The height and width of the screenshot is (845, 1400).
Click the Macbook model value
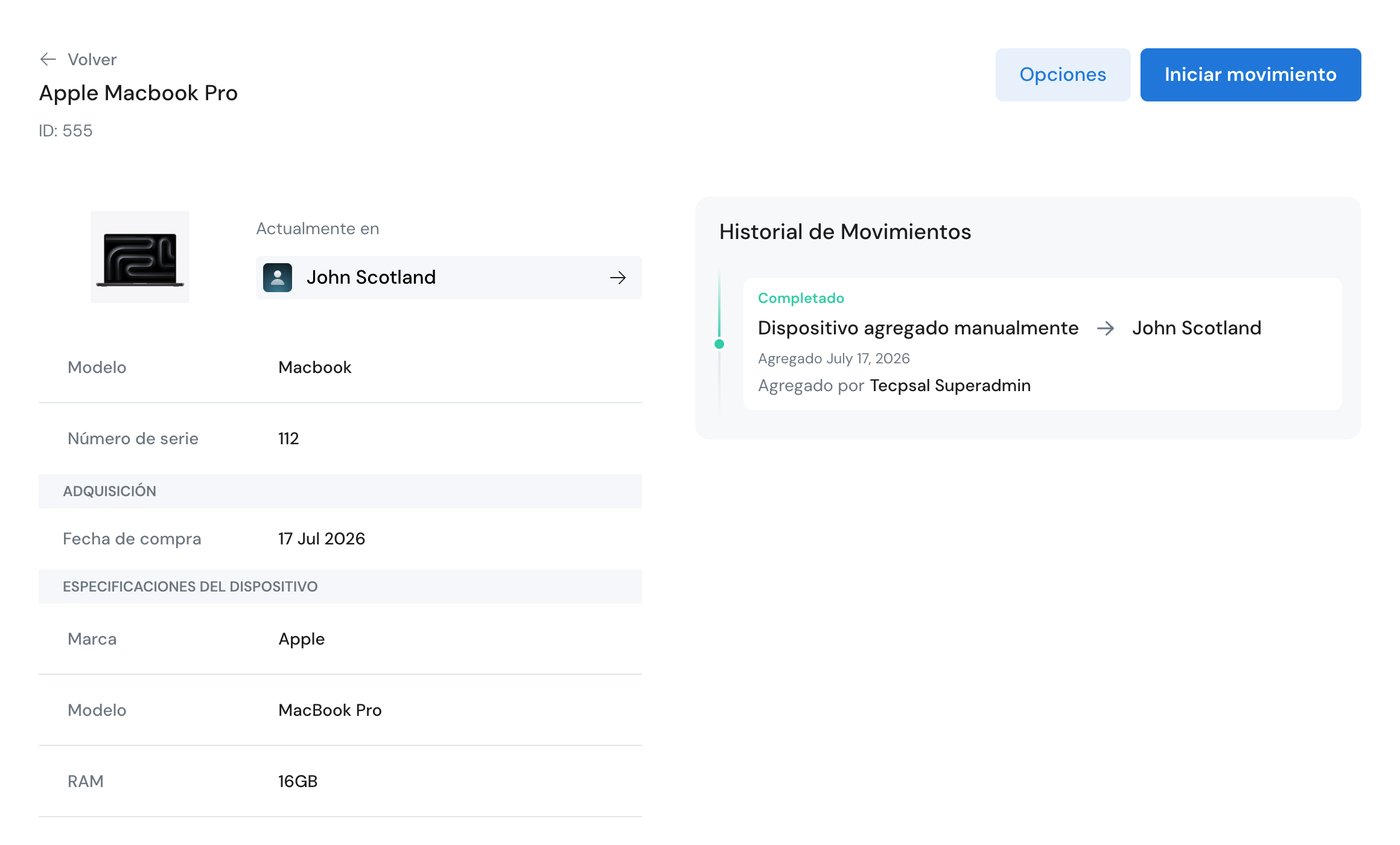[315, 367]
